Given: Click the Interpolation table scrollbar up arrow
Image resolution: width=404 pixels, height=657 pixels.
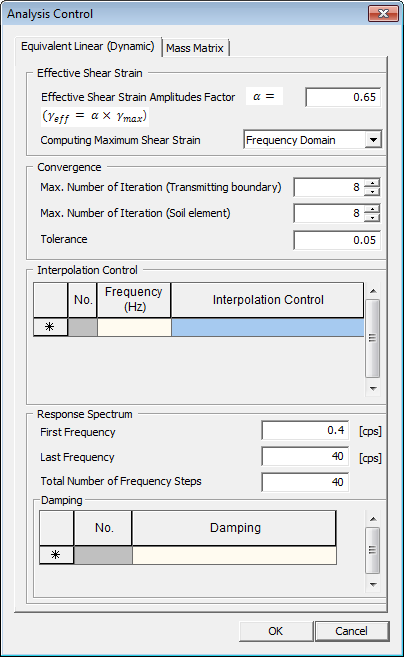Looking at the screenshot, I should [x=373, y=291].
